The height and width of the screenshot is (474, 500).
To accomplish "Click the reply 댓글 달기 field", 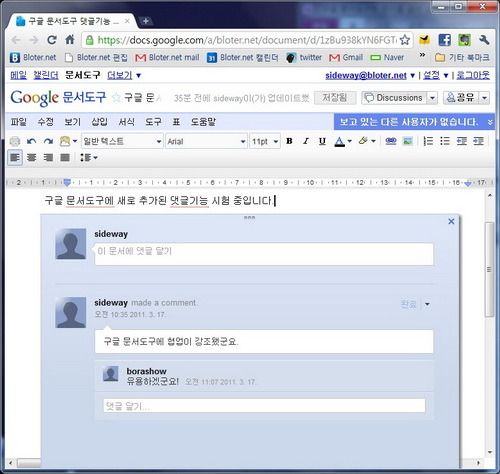I will (x=264, y=406).
